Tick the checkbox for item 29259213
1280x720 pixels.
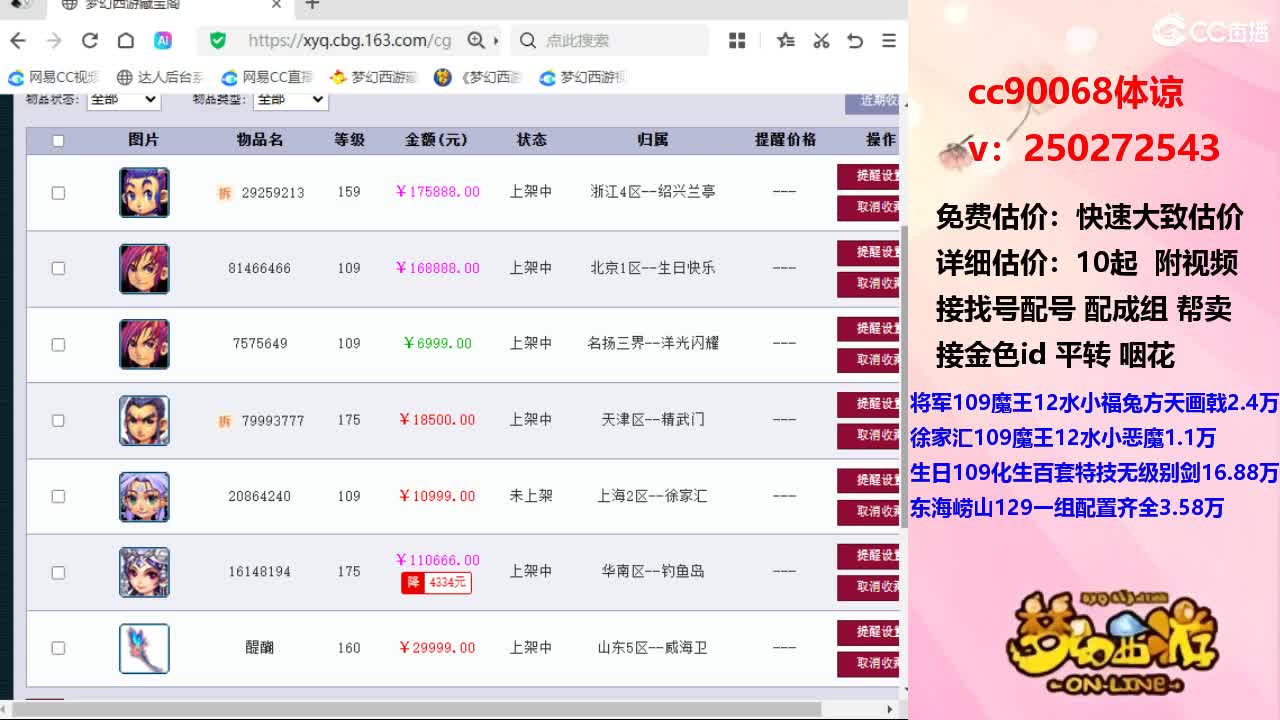(x=58, y=192)
